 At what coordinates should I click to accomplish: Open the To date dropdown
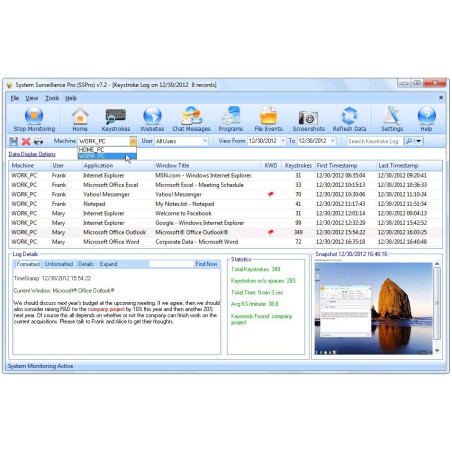(x=332, y=141)
